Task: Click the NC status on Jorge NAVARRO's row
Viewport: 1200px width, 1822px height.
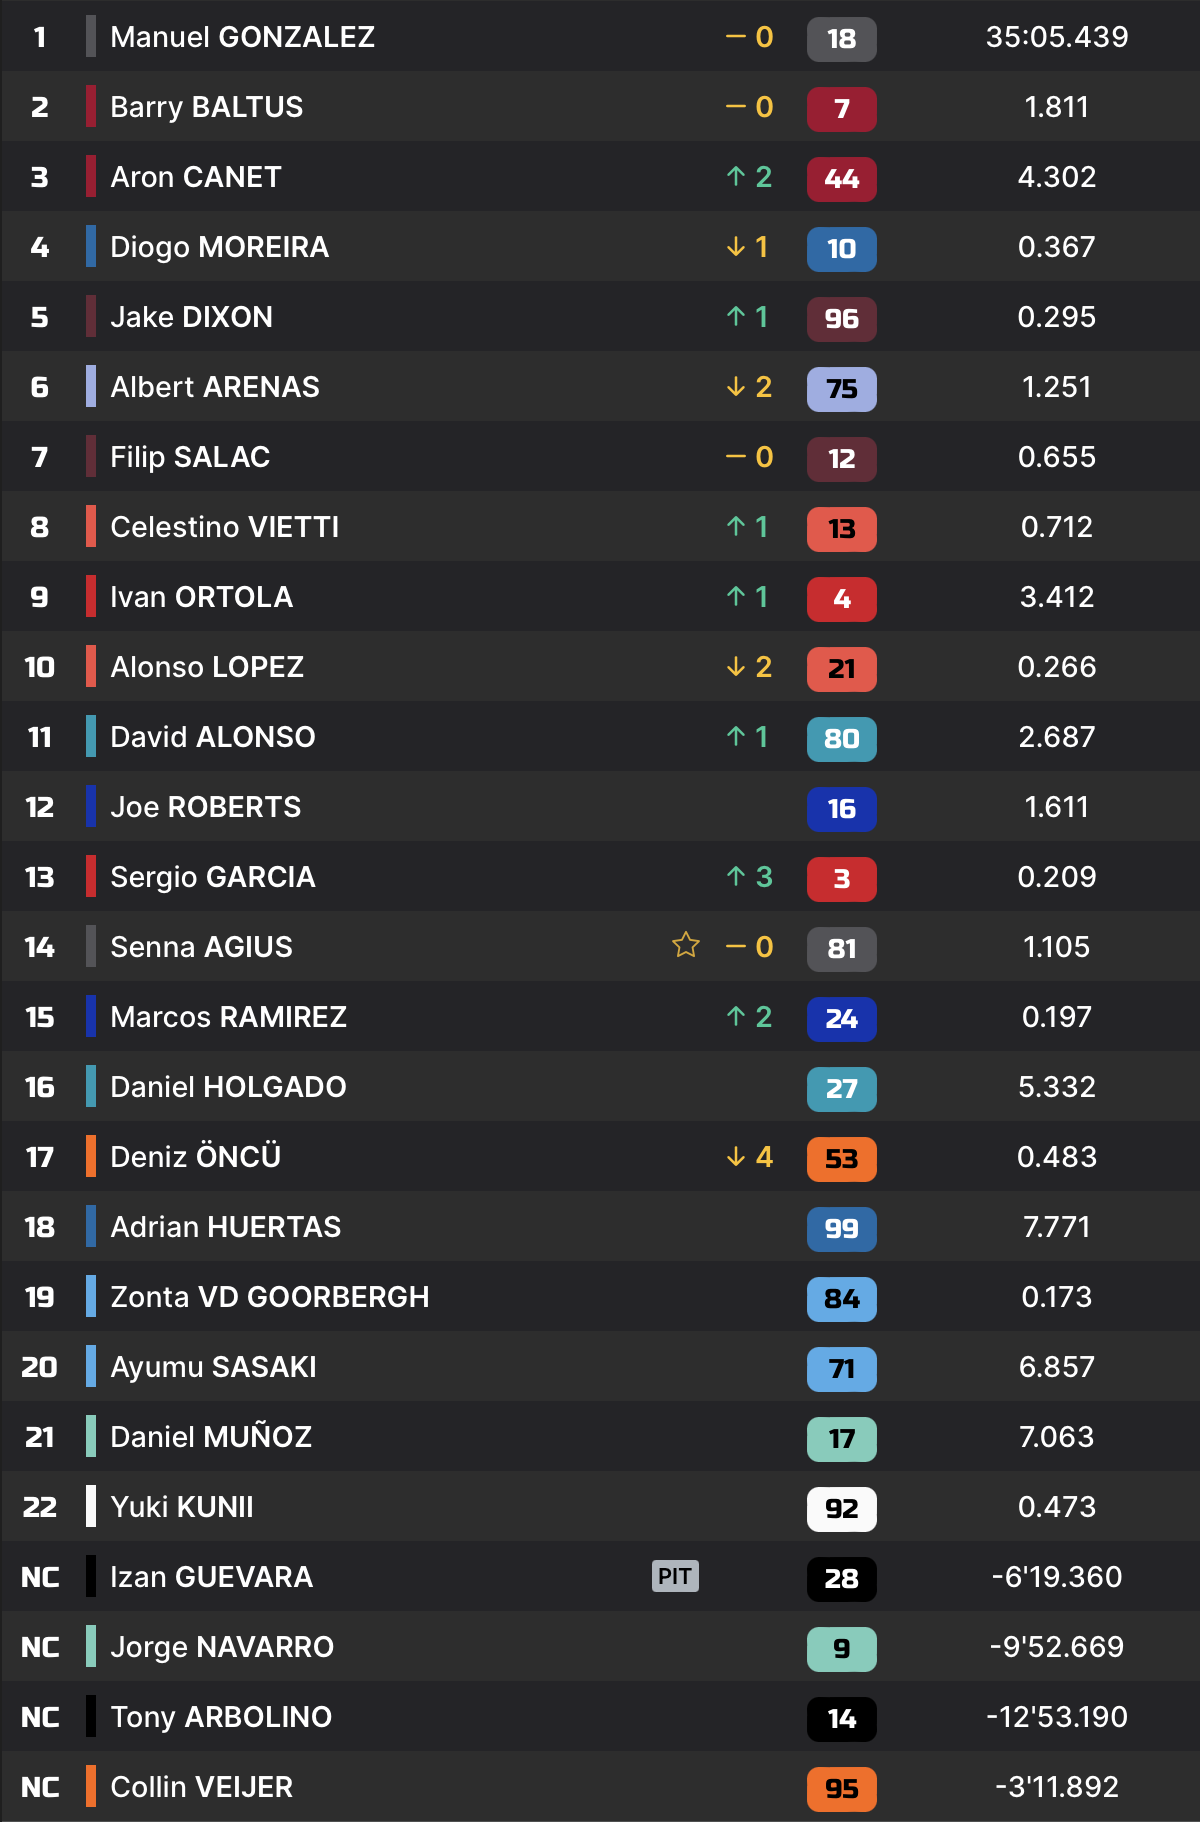Action: pyautogui.click(x=40, y=1647)
